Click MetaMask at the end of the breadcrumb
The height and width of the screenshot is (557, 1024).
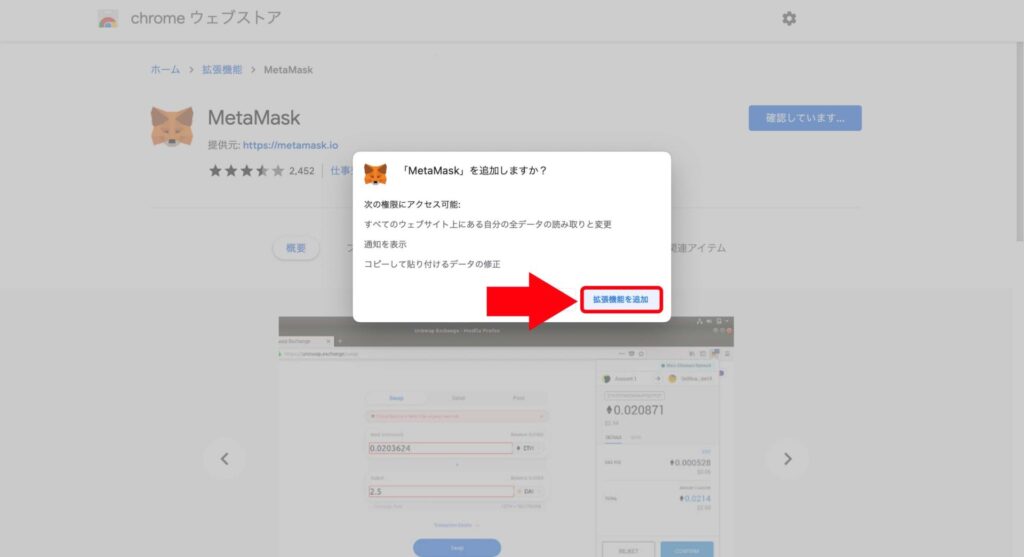(x=288, y=69)
